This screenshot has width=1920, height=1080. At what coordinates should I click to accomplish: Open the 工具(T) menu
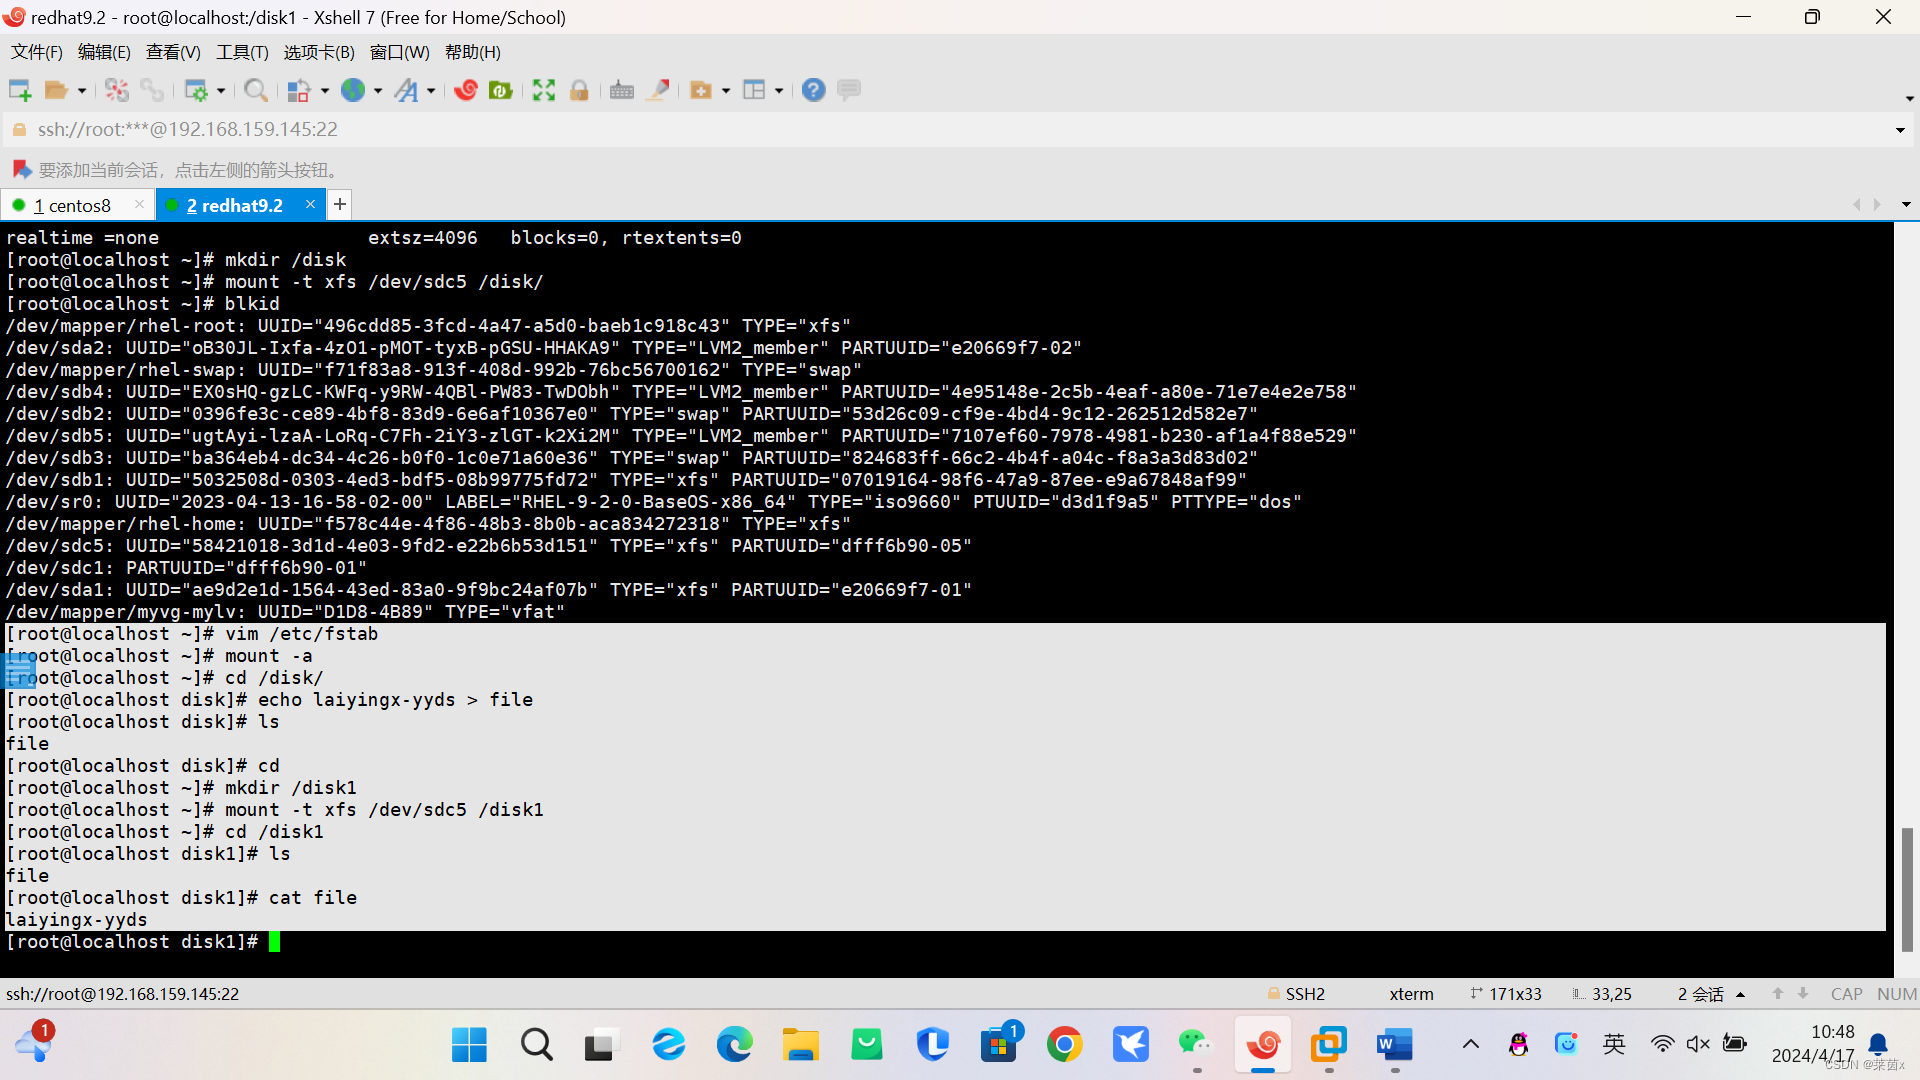[x=242, y=52]
